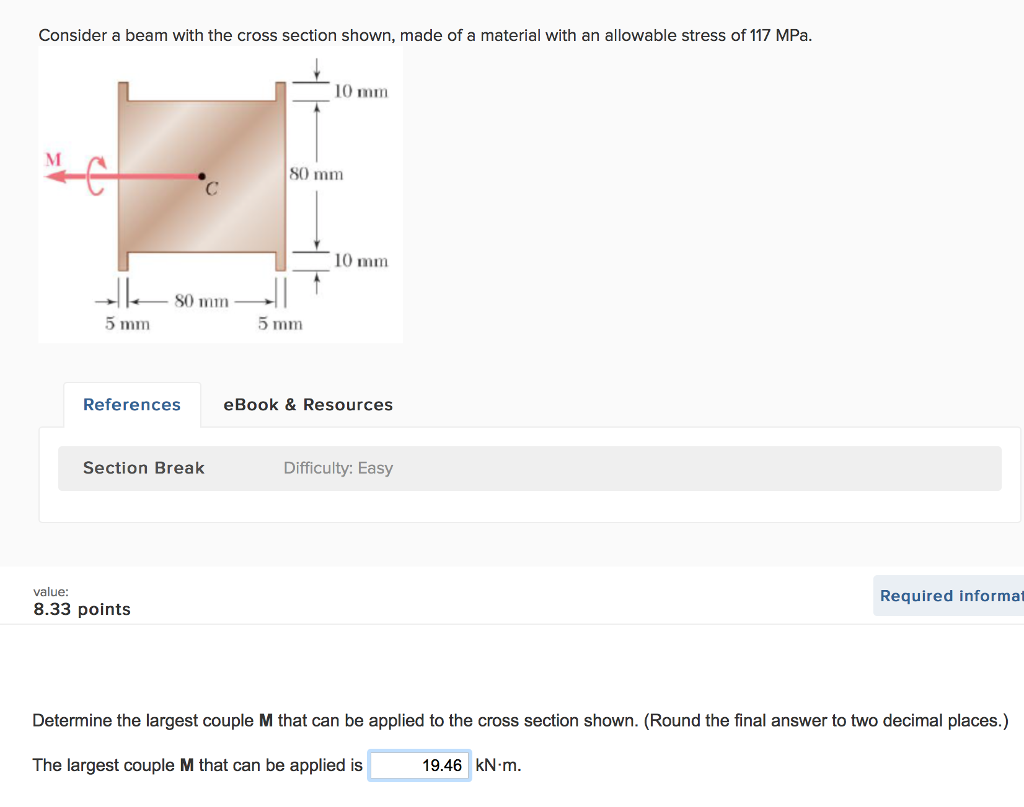Click the 8.33 points value text

(x=82, y=609)
